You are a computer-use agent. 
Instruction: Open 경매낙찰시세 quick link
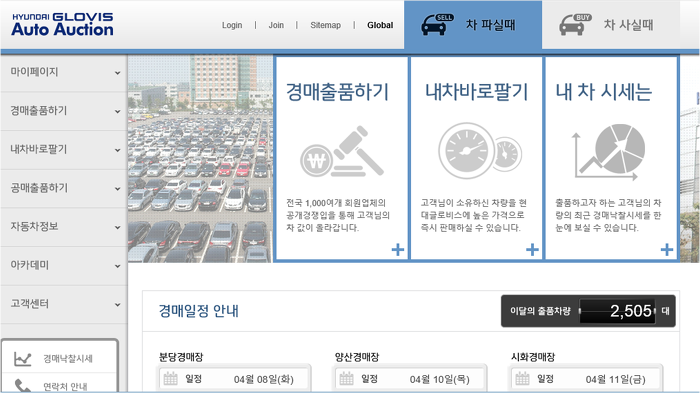(x=68, y=359)
